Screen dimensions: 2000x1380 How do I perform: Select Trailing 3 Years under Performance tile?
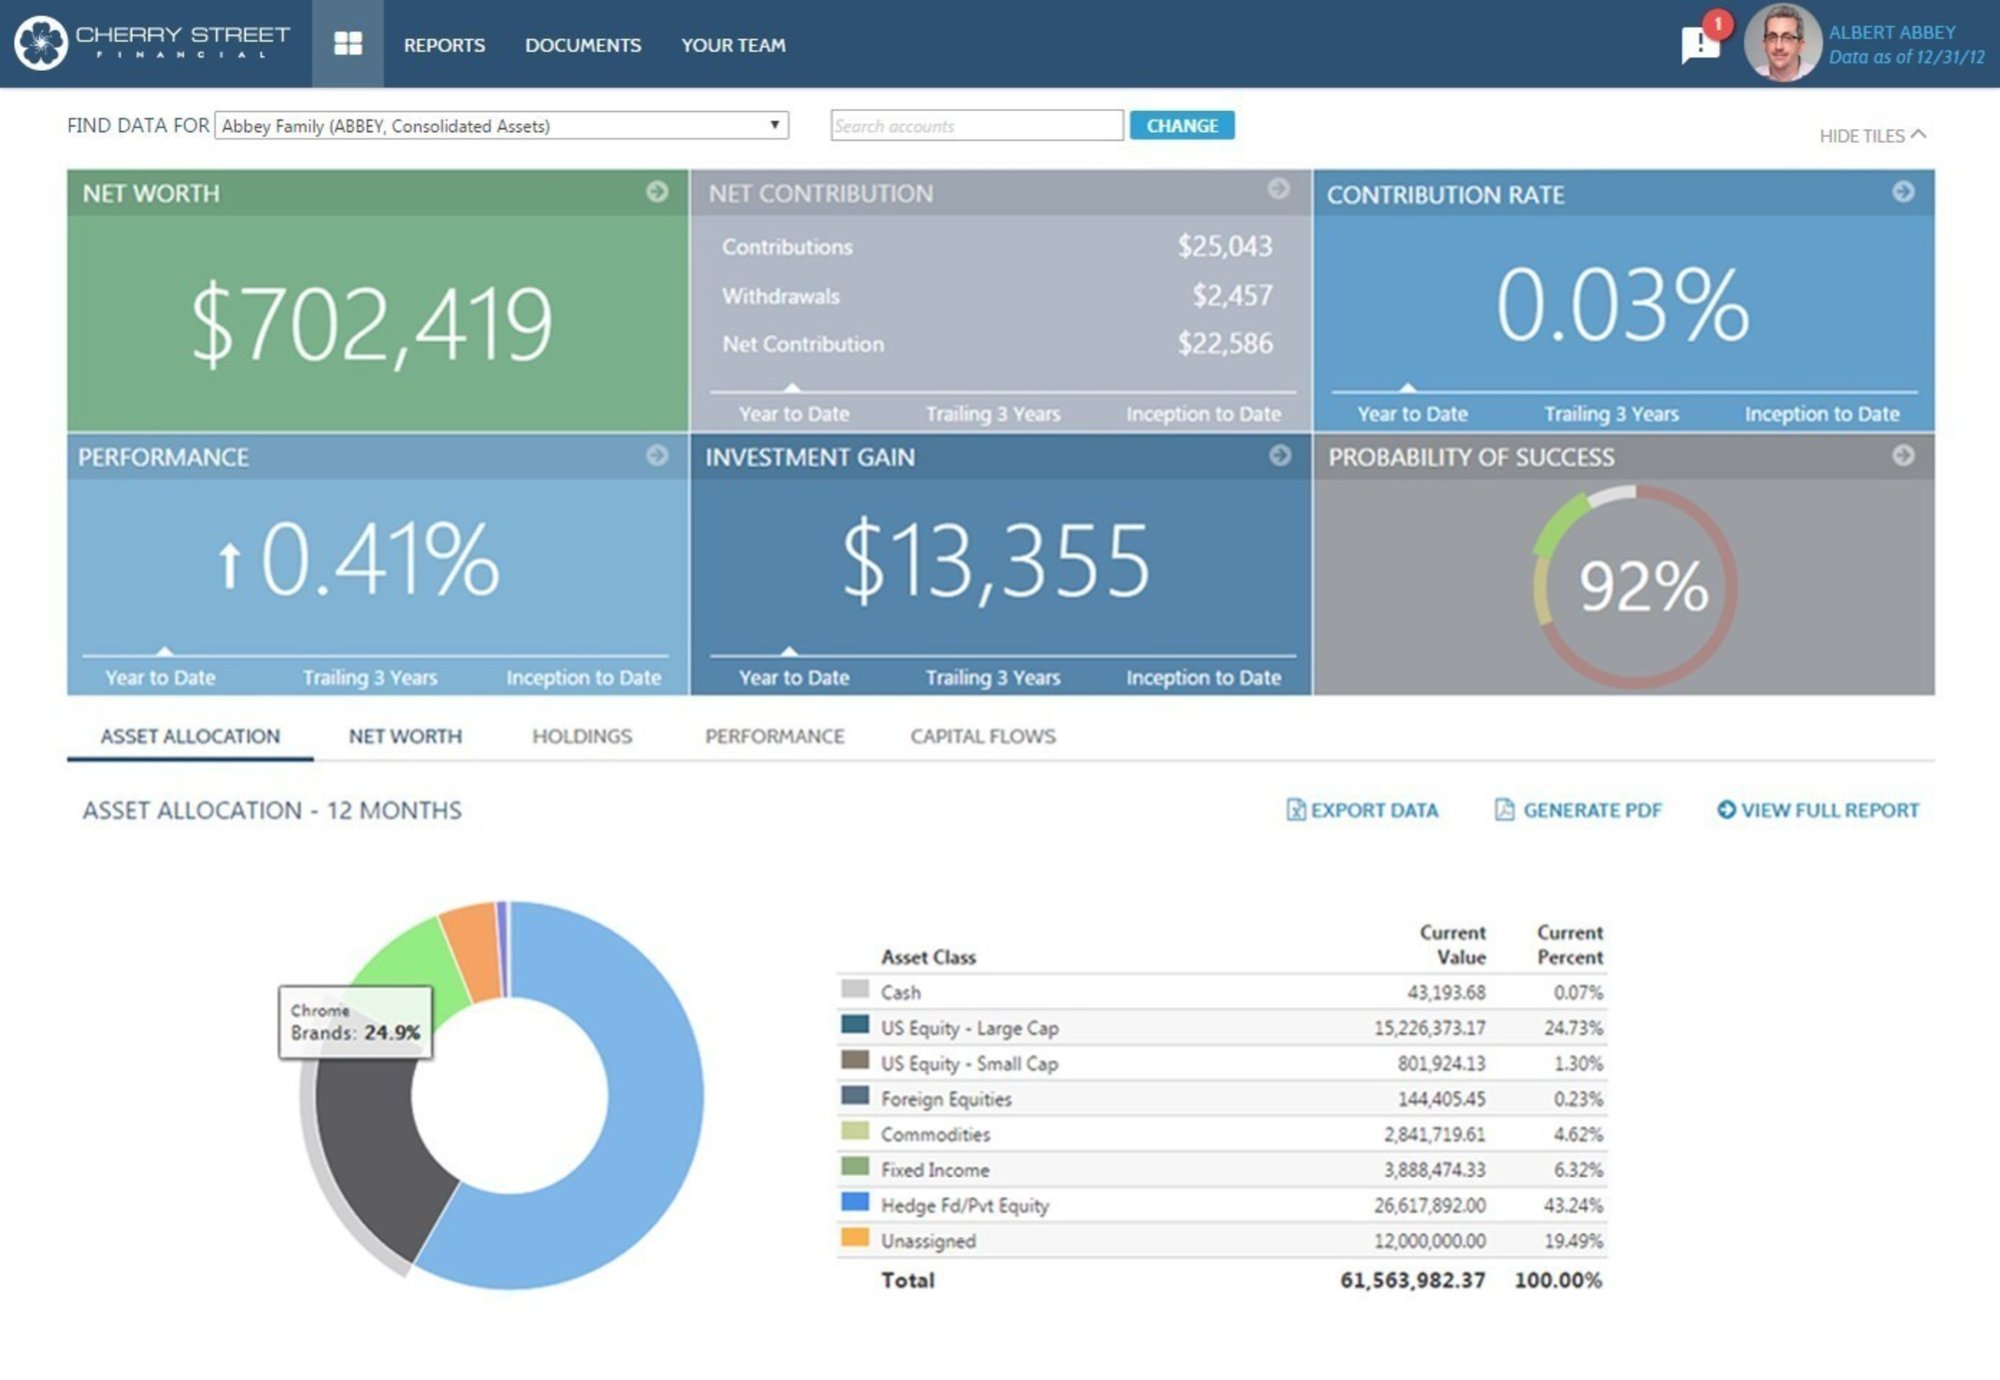370,677
